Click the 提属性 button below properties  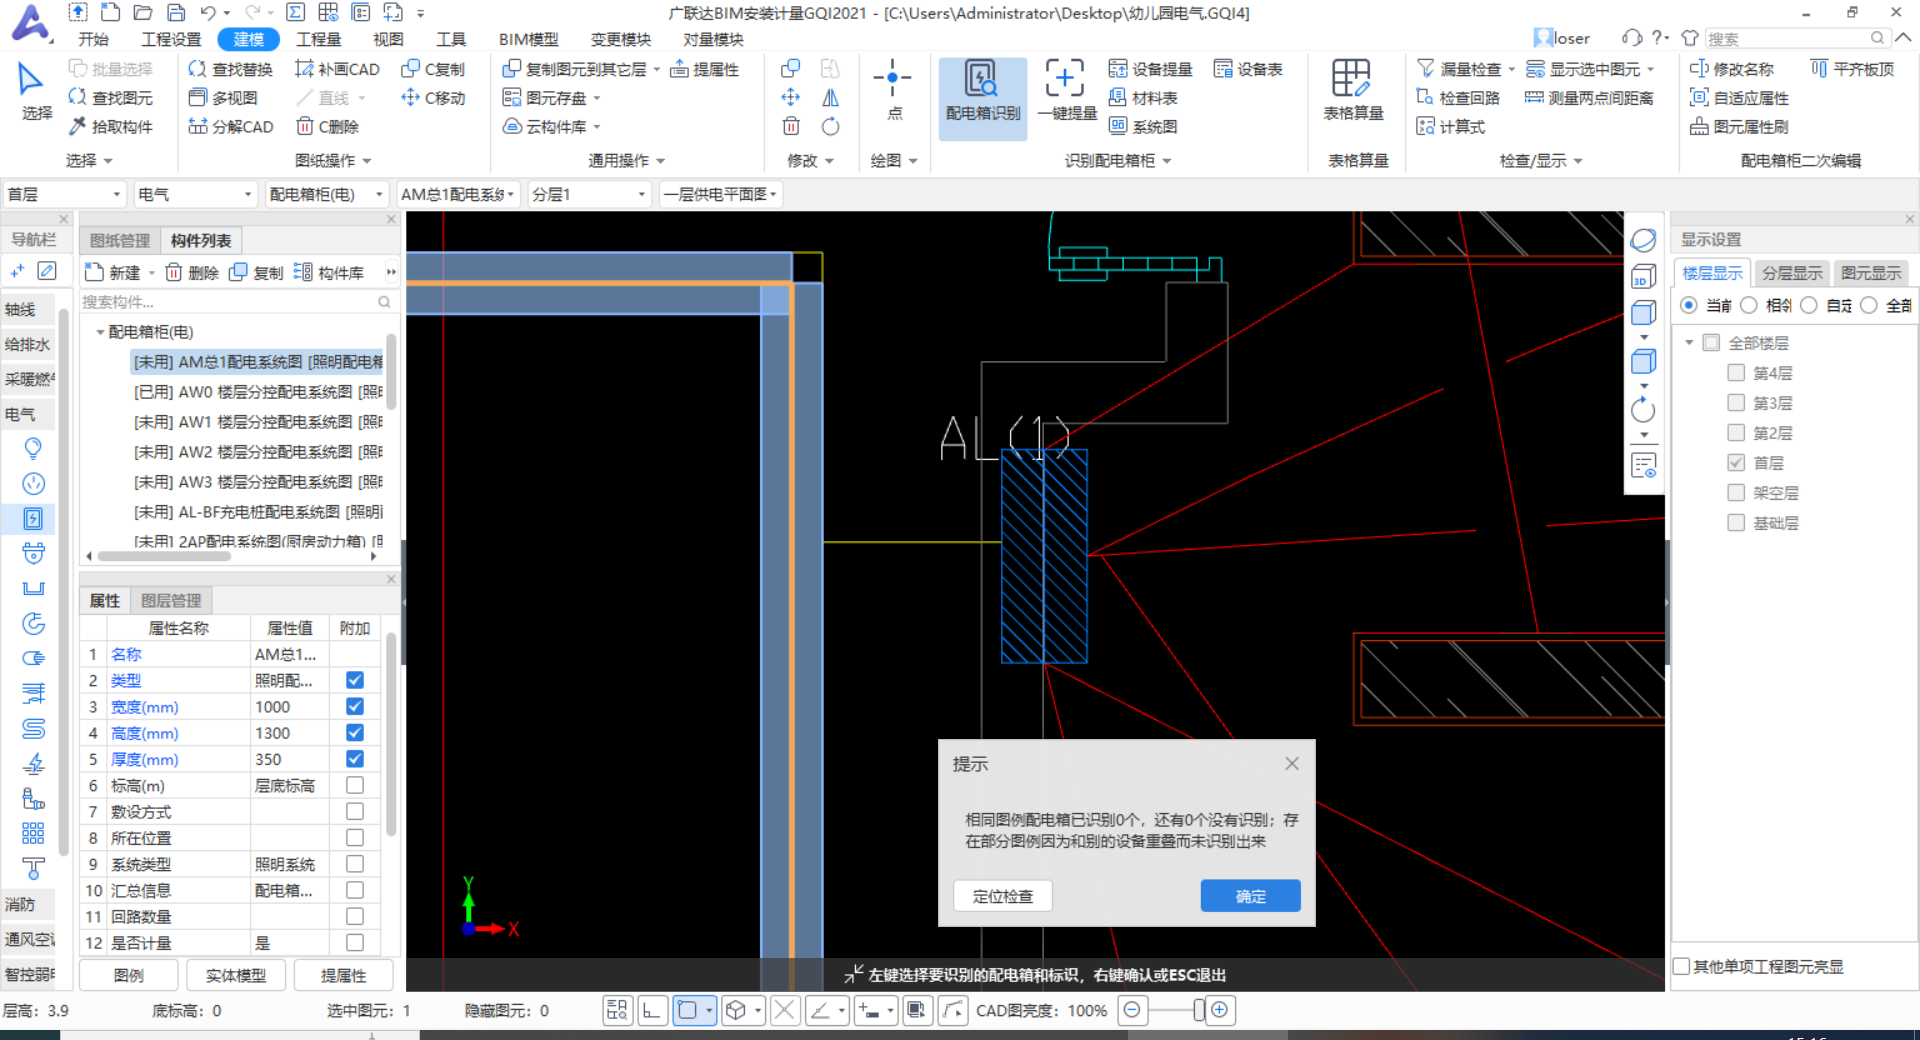click(343, 975)
